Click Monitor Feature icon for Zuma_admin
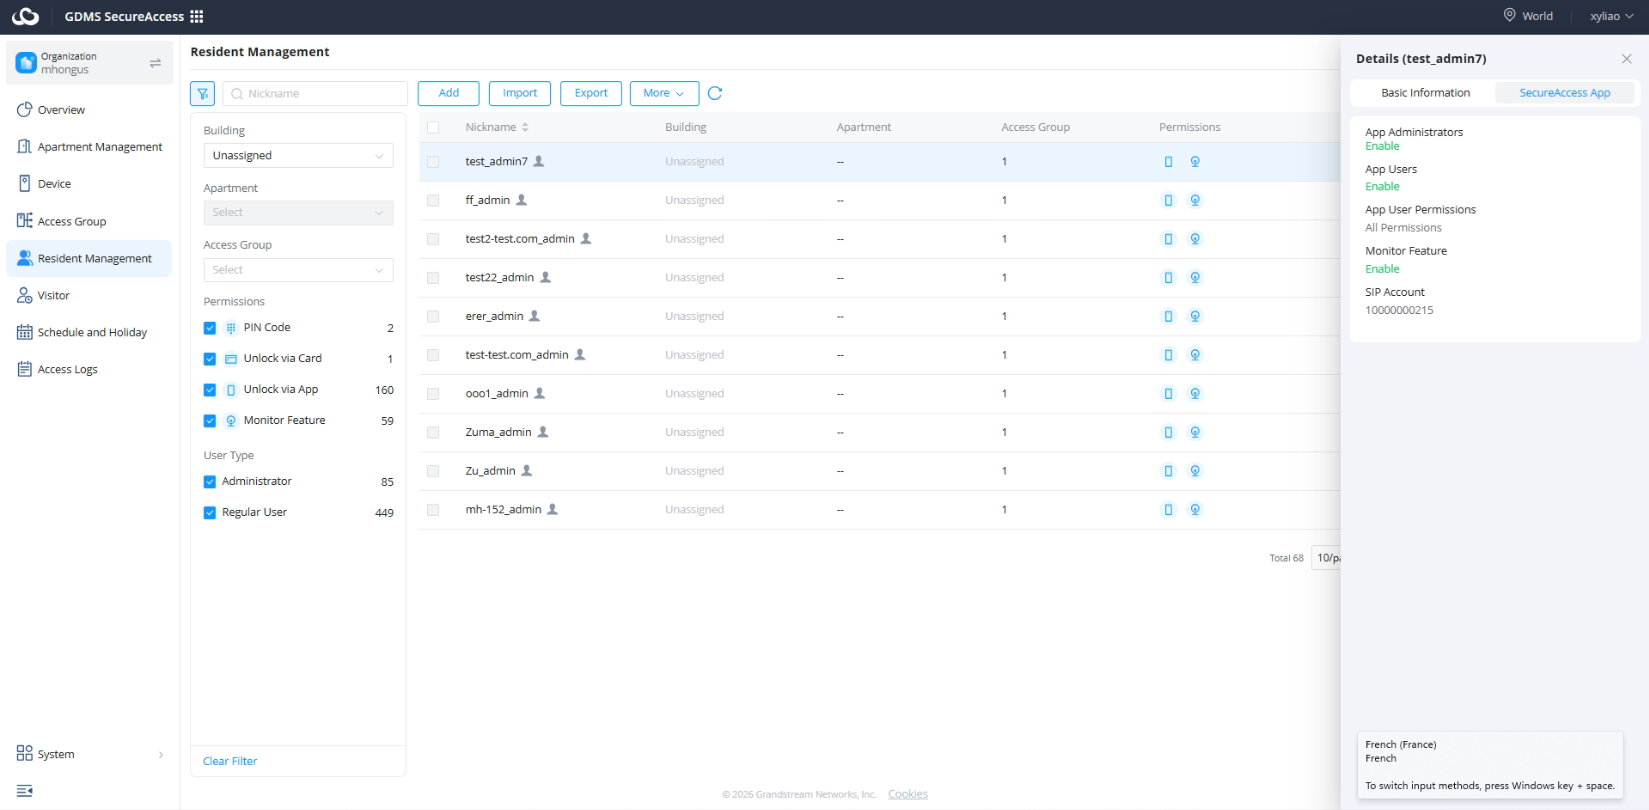This screenshot has height=810, width=1649. point(1195,432)
